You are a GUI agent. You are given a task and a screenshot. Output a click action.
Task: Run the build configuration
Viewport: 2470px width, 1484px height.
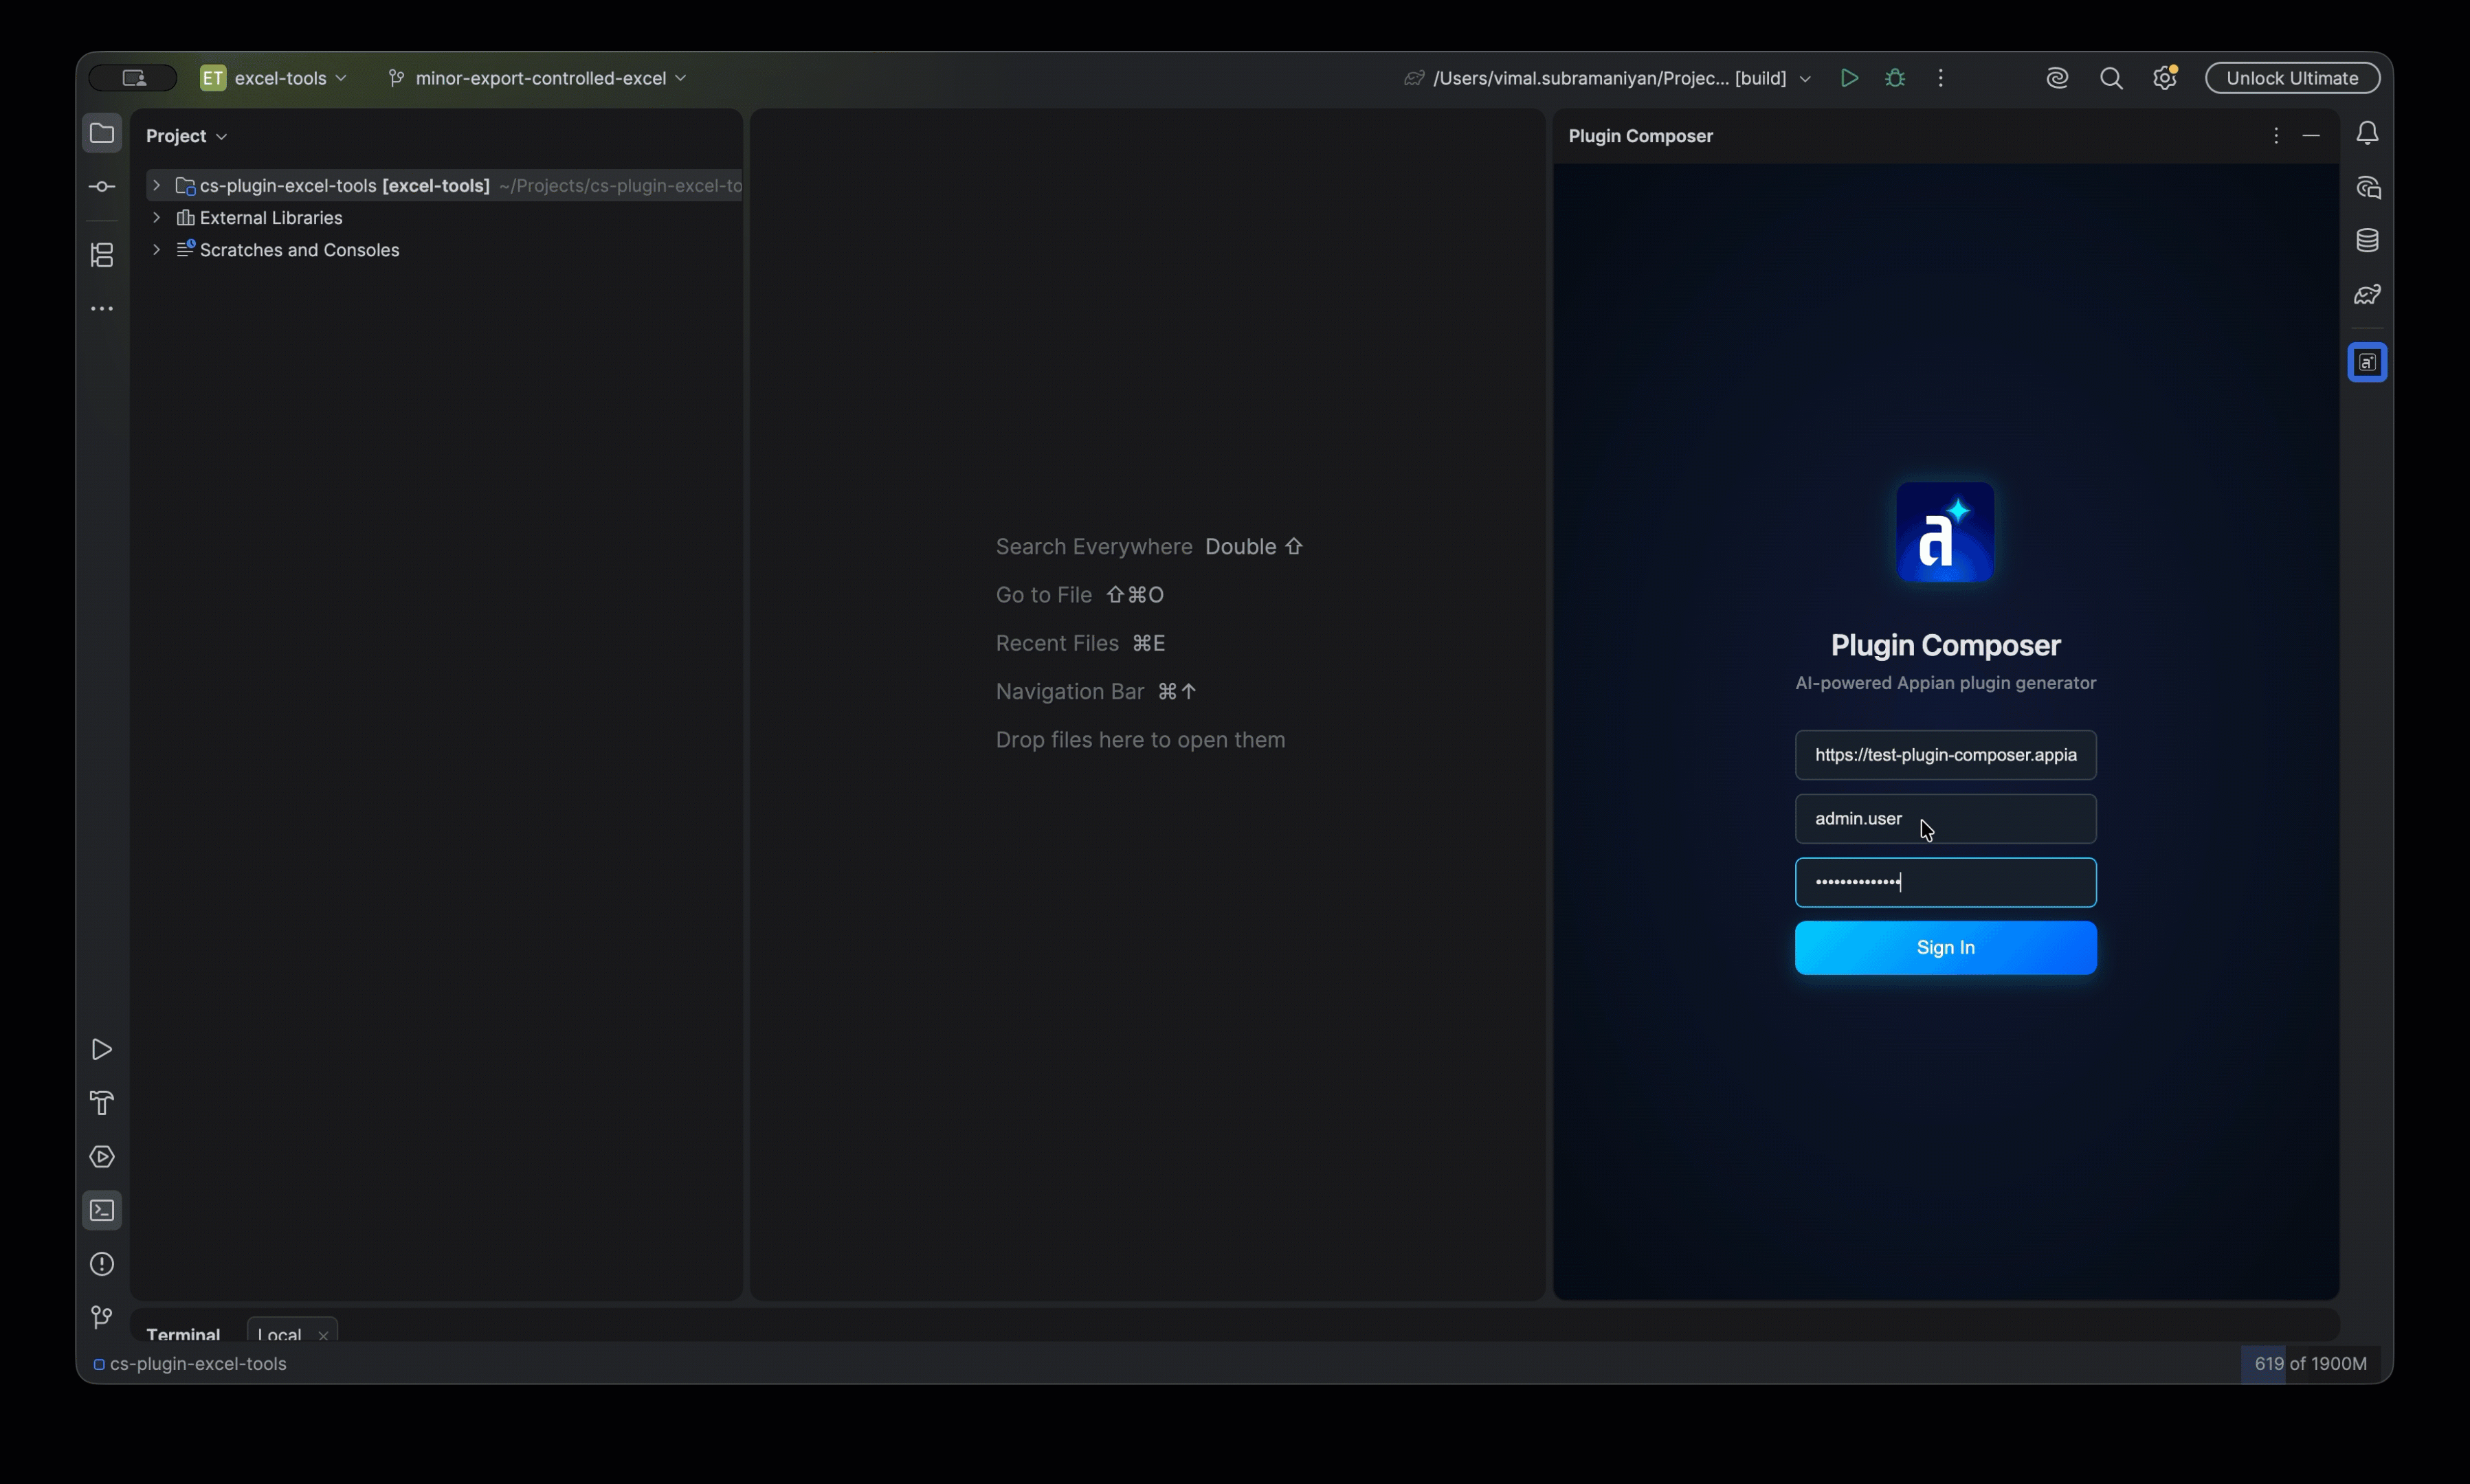1849,78
